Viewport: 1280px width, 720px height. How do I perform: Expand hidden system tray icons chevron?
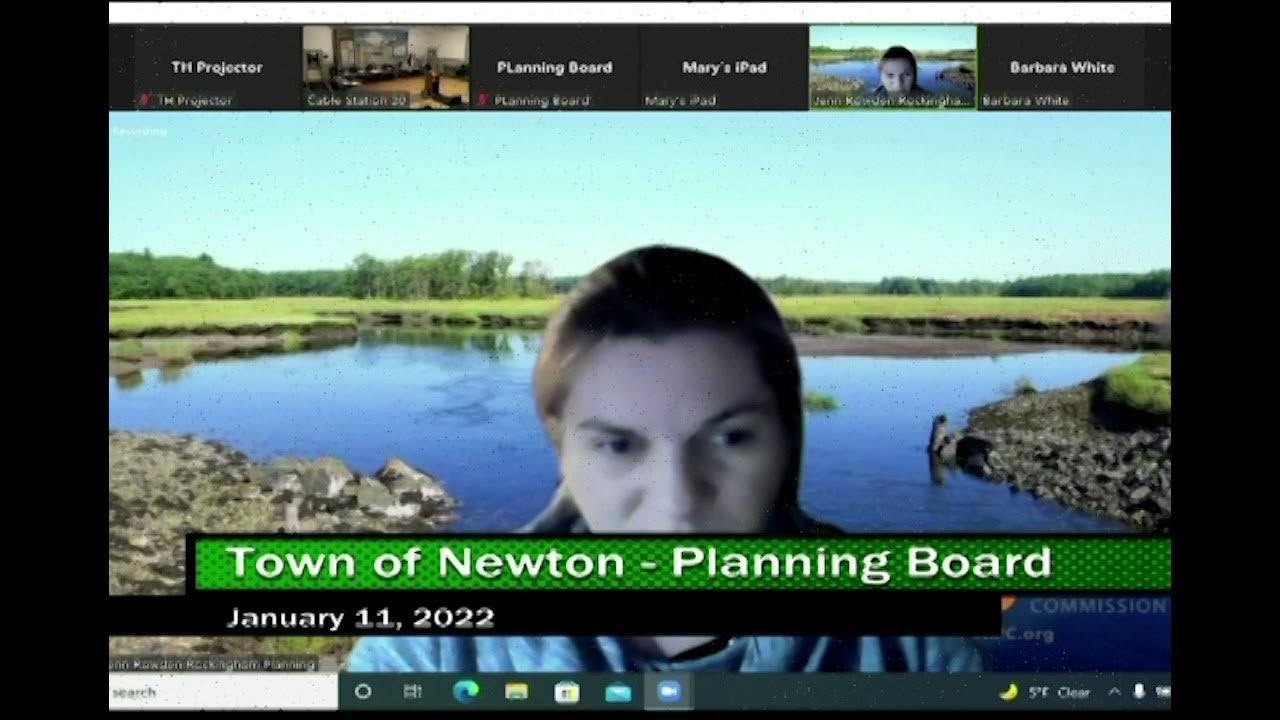pyautogui.click(x=1114, y=692)
